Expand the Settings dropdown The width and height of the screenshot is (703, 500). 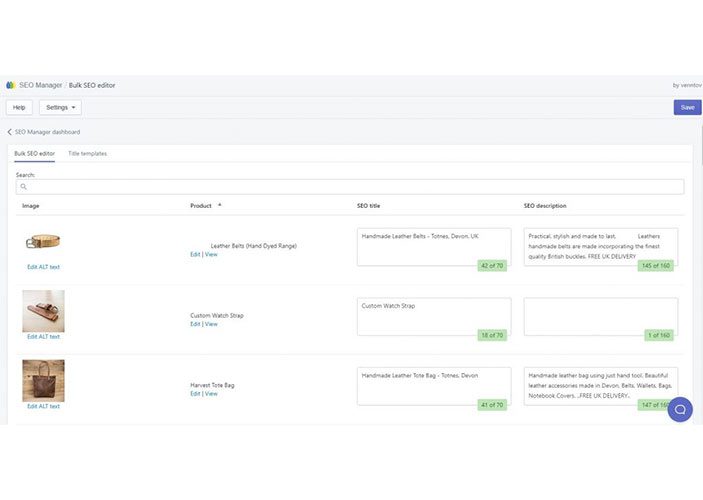click(x=61, y=107)
